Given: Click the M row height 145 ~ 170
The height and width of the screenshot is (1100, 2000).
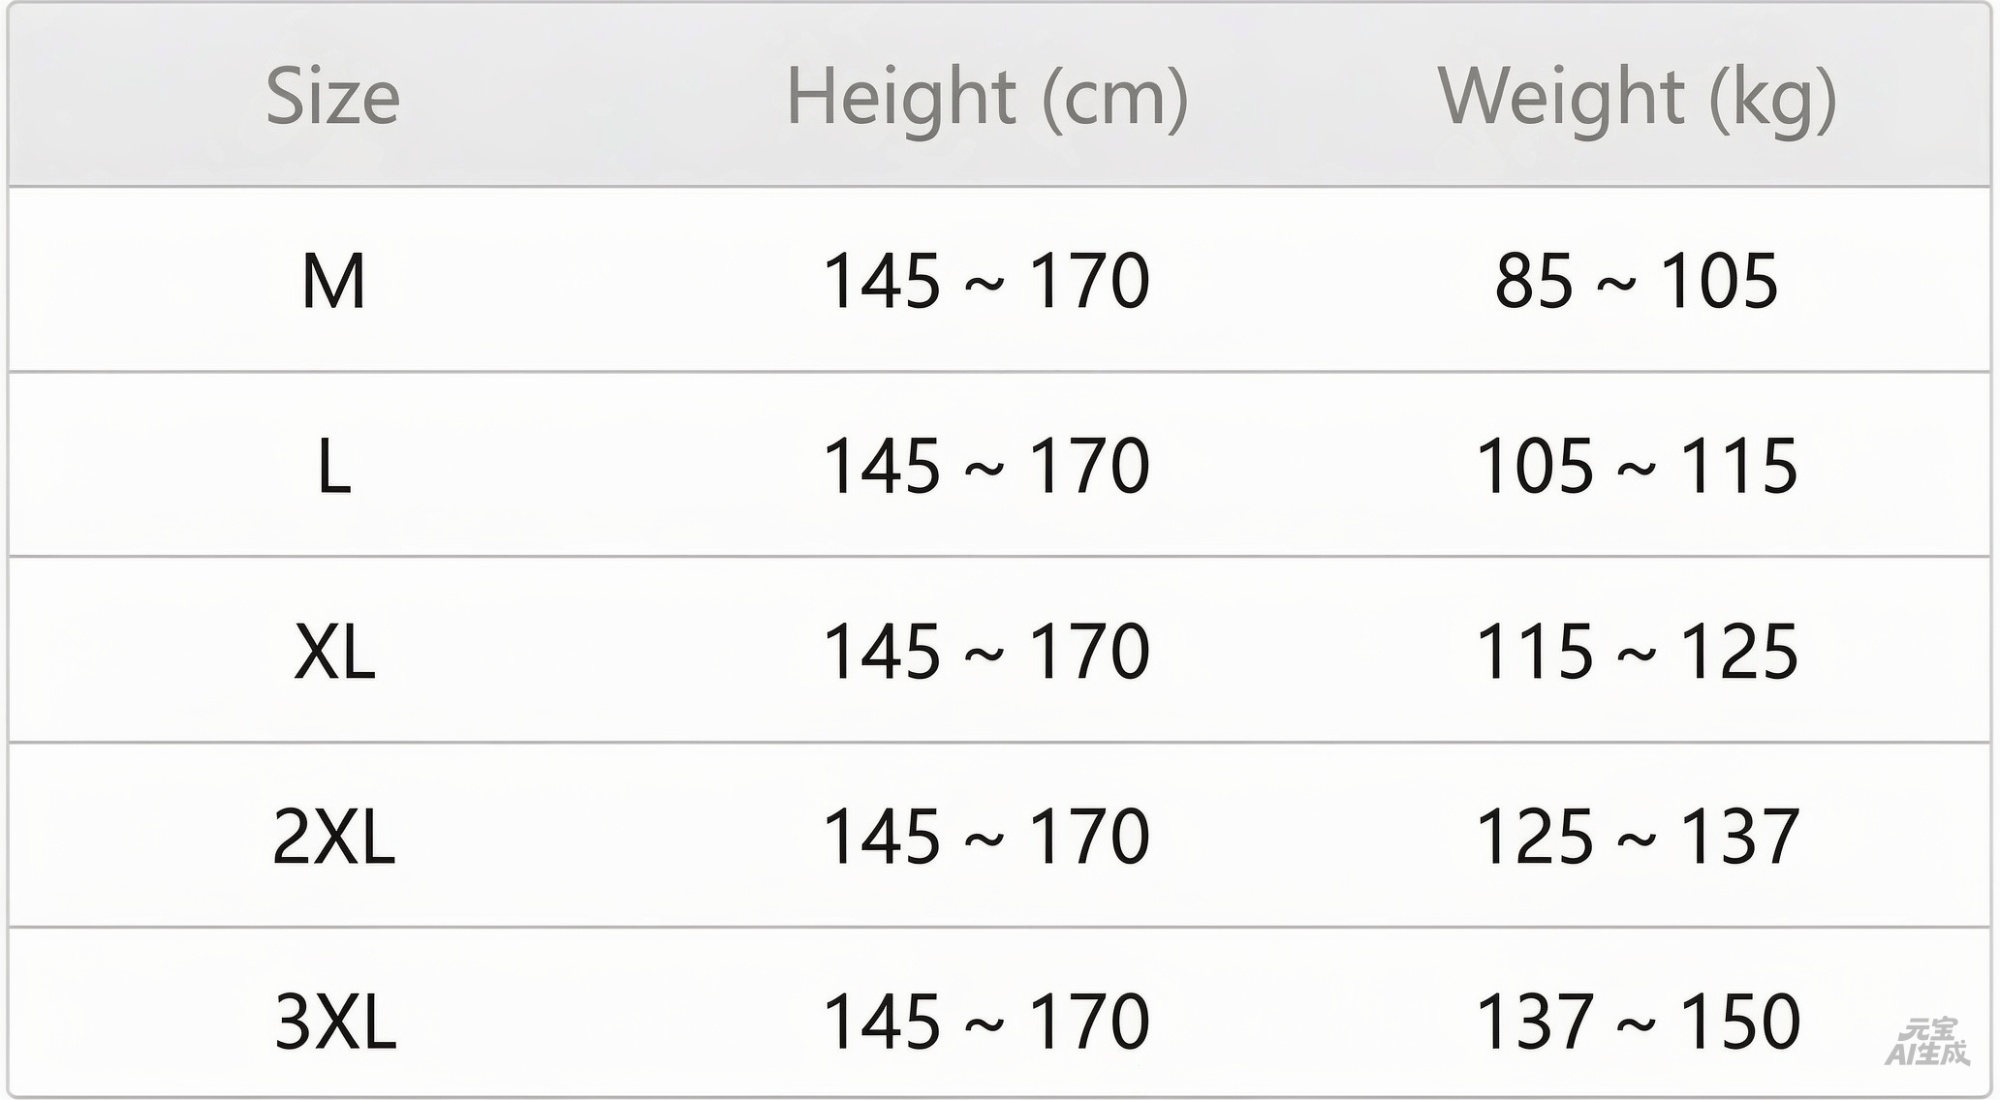Looking at the screenshot, I should click(986, 281).
